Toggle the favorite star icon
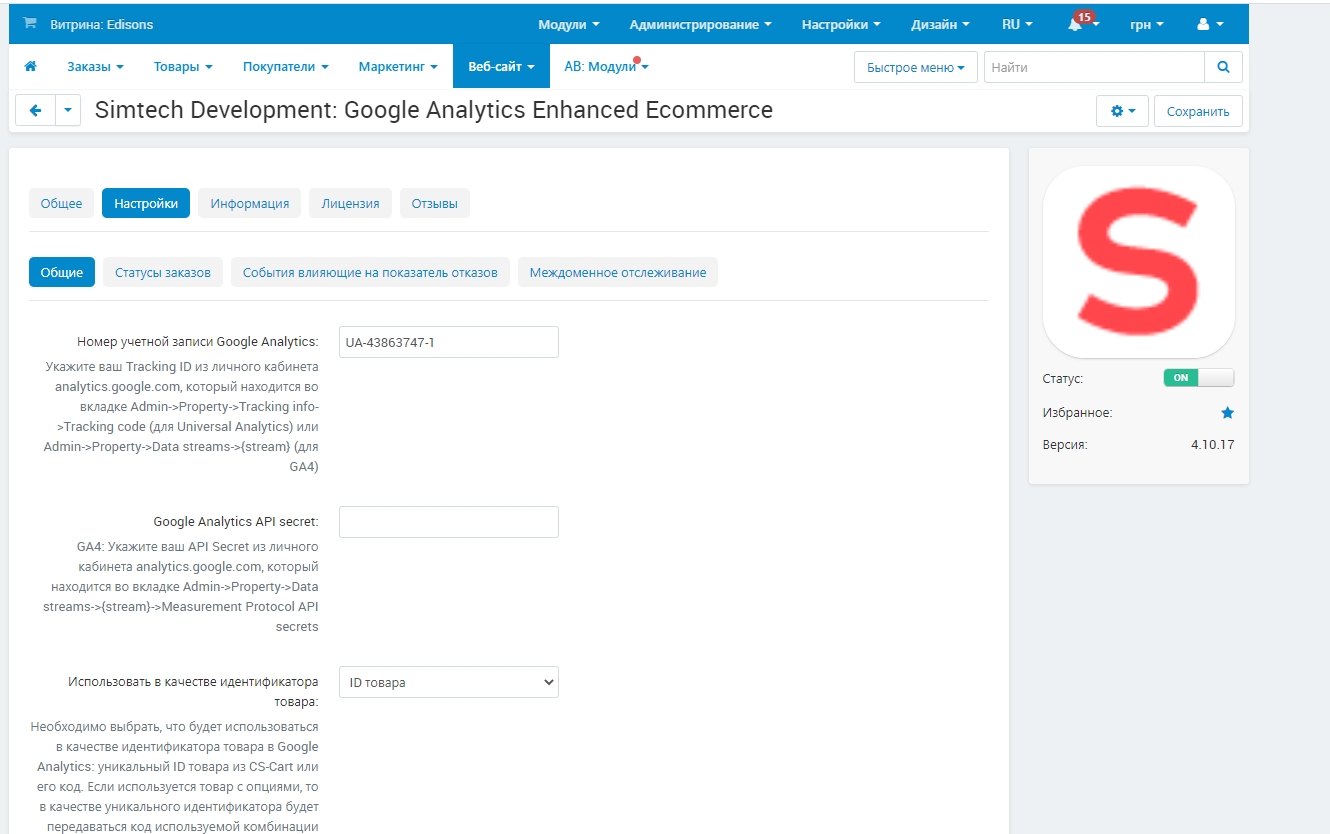This screenshot has width=1330, height=834. coord(1227,412)
